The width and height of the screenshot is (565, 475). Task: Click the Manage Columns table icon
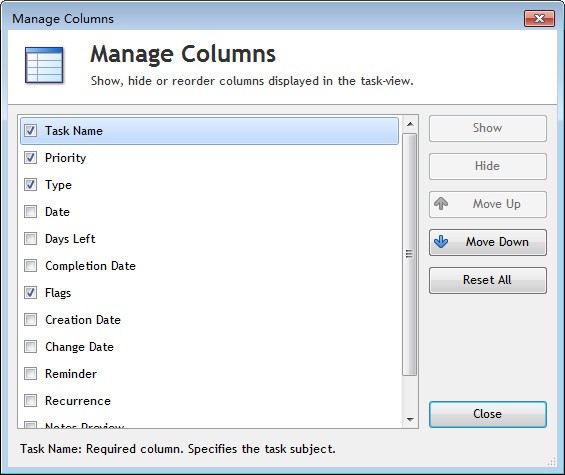point(44,65)
